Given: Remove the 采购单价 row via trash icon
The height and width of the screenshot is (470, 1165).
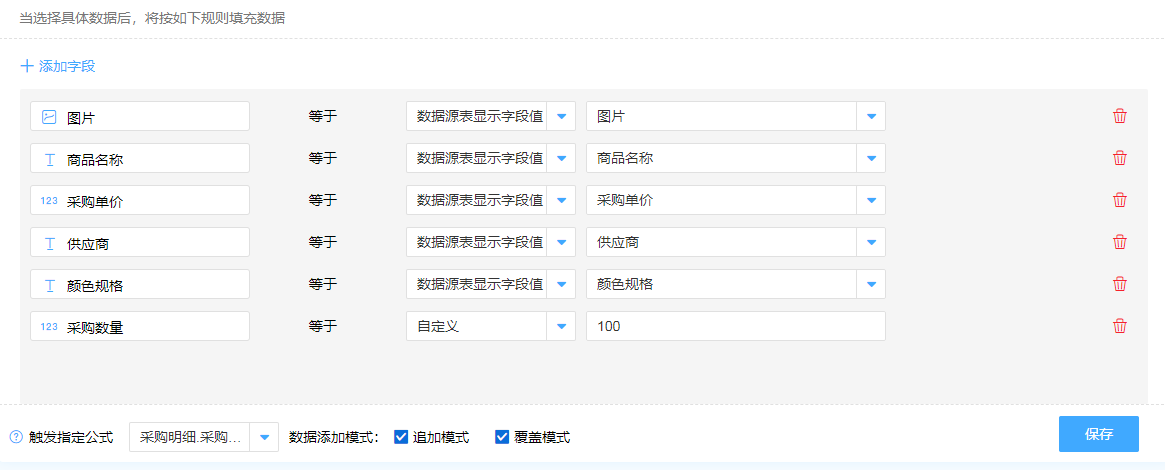Looking at the screenshot, I should pos(1120,200).
